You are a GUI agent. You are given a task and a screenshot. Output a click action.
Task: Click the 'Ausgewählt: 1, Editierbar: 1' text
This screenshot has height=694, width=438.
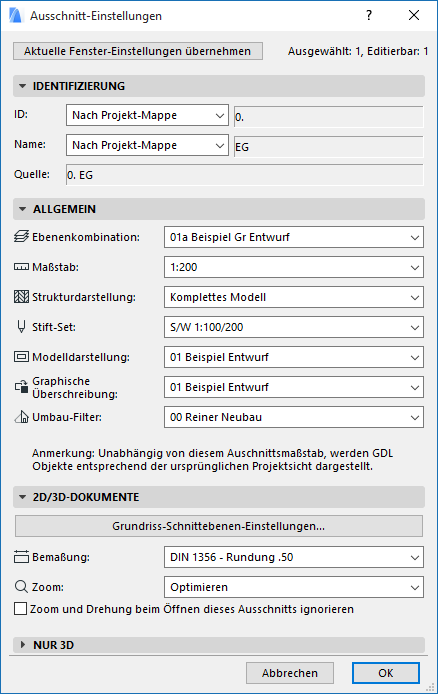pyautogui.click(x=358, y=51)
